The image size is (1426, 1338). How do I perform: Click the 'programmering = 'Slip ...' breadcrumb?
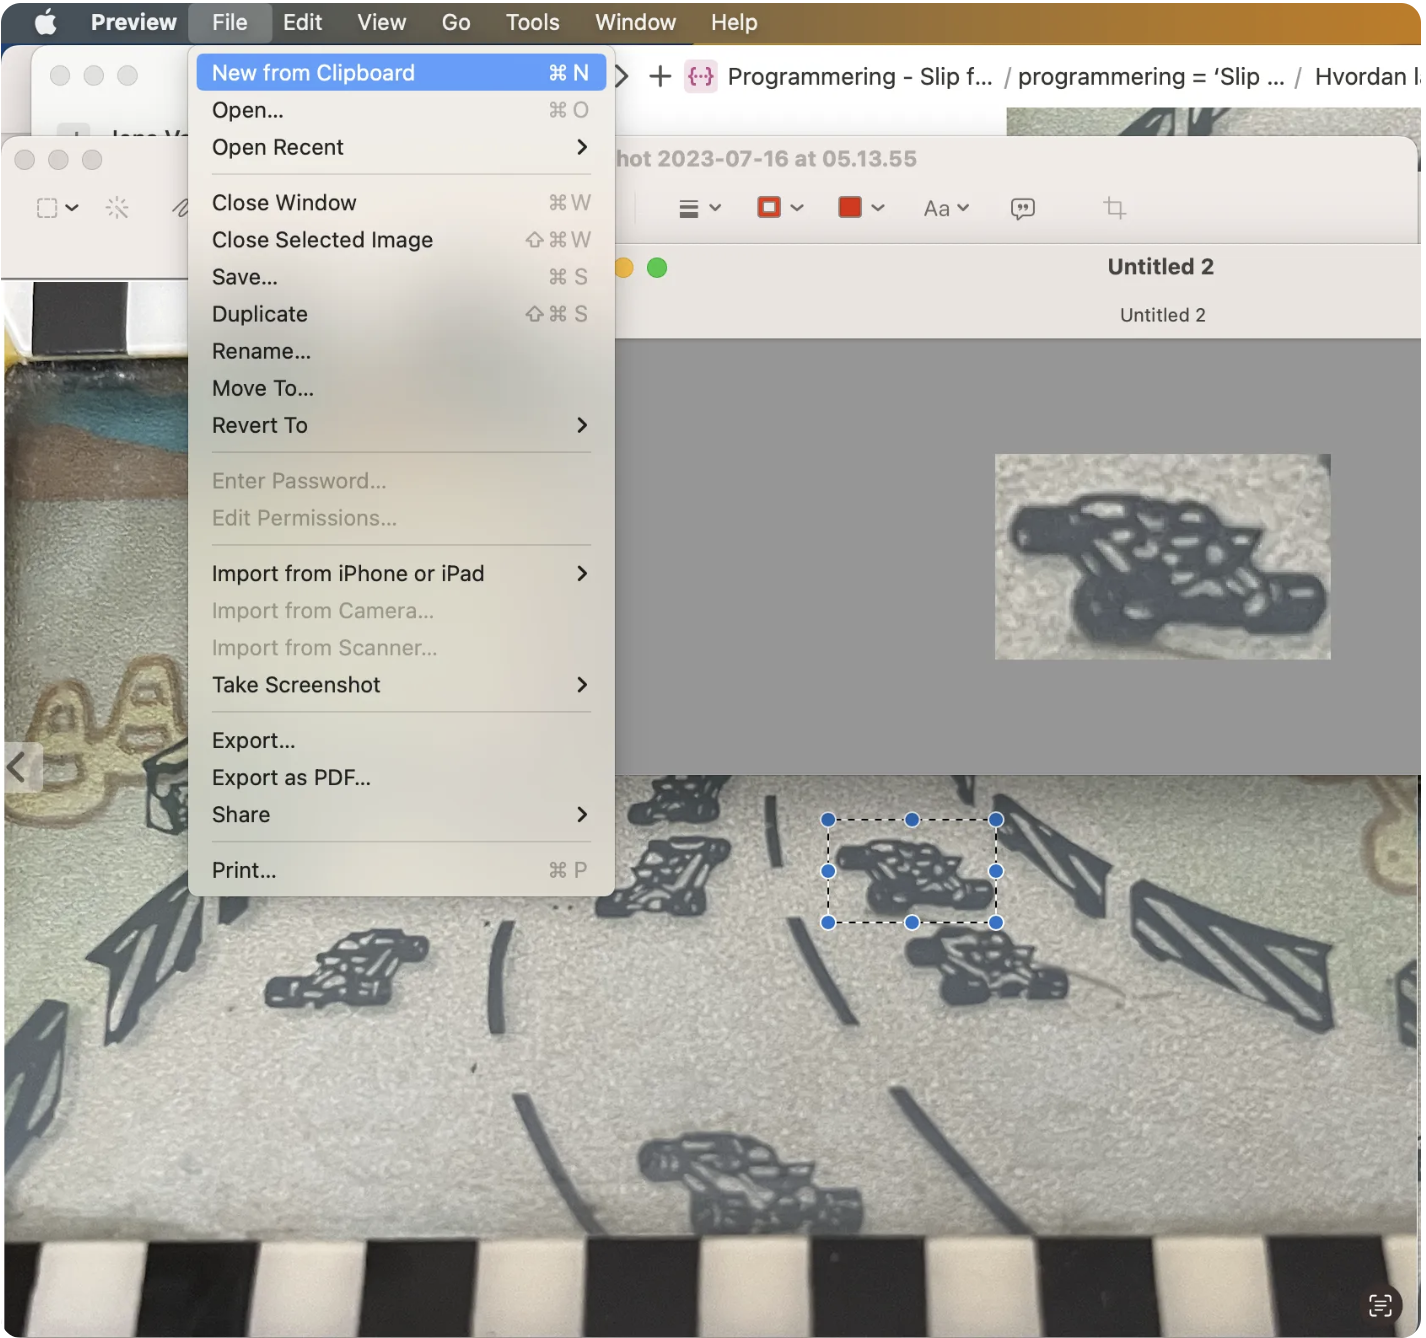click(1150, 77)
